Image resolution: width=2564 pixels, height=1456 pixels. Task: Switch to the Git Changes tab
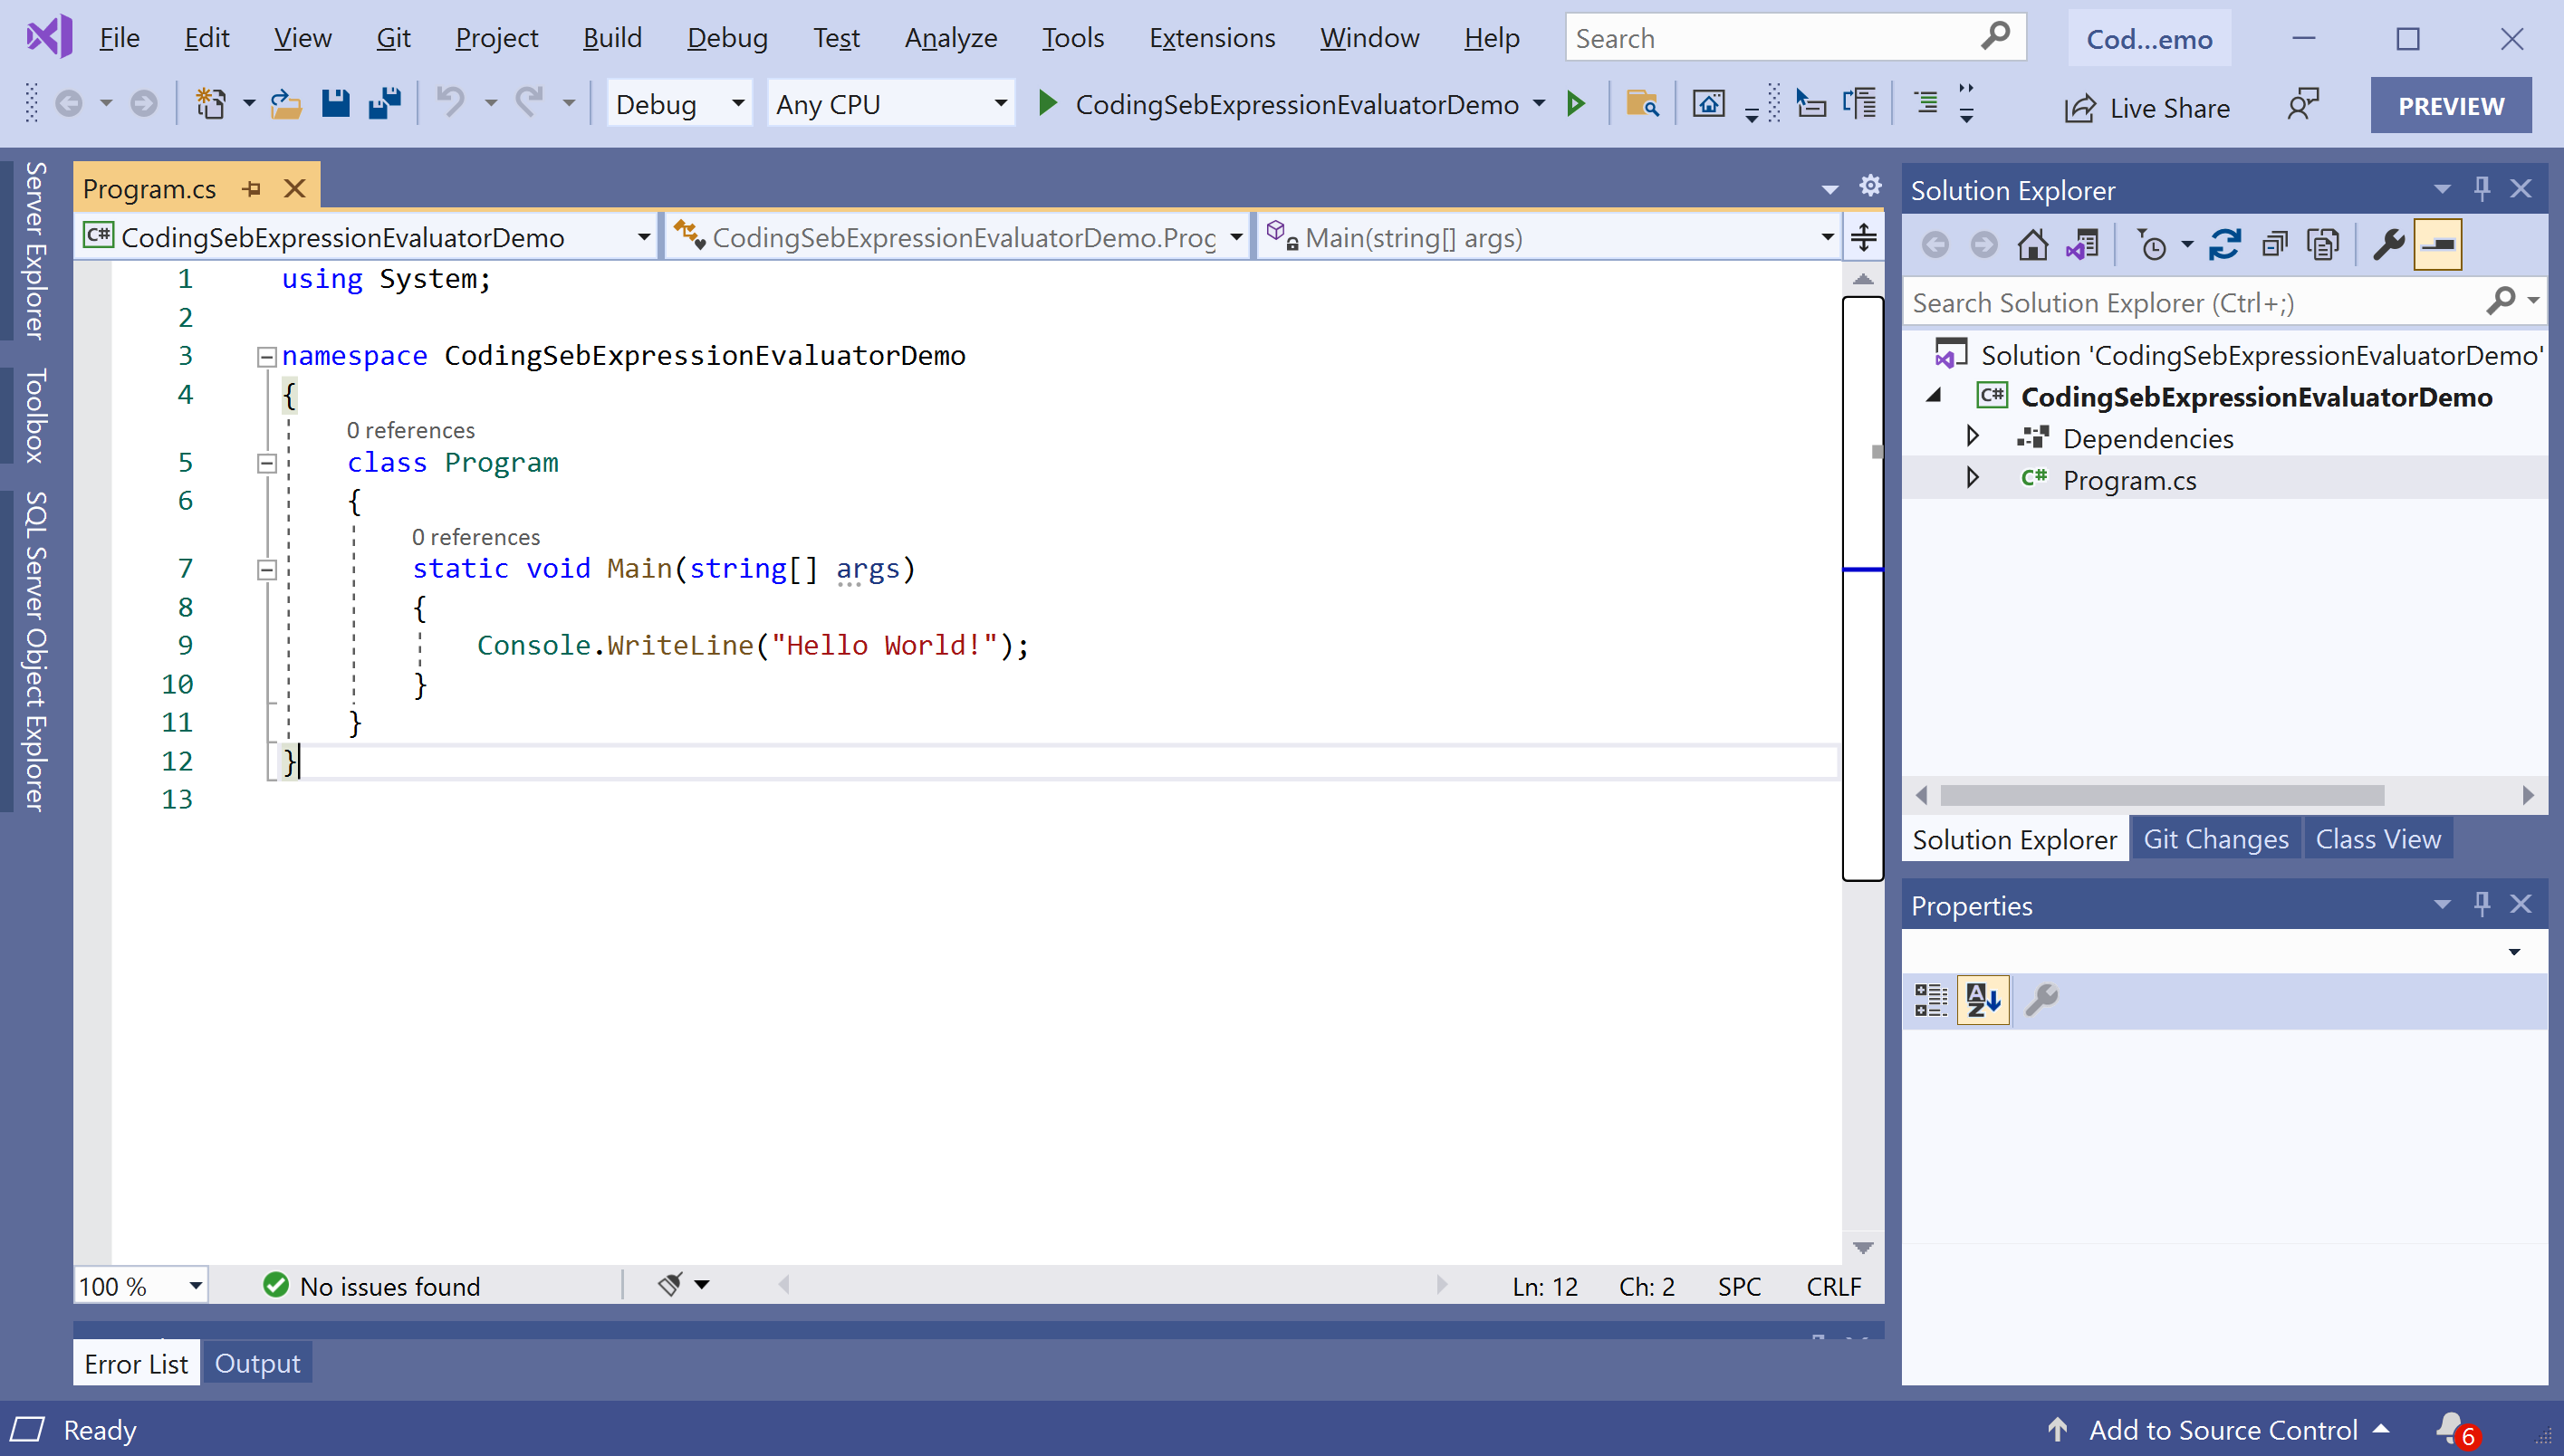tap(2214, 839)
